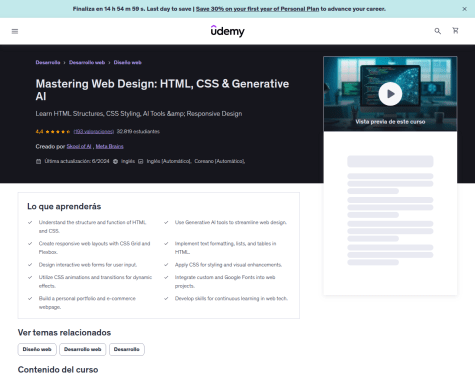
Task: Click 'Build a personal portfolio' learning item
Action: [87, 303]
